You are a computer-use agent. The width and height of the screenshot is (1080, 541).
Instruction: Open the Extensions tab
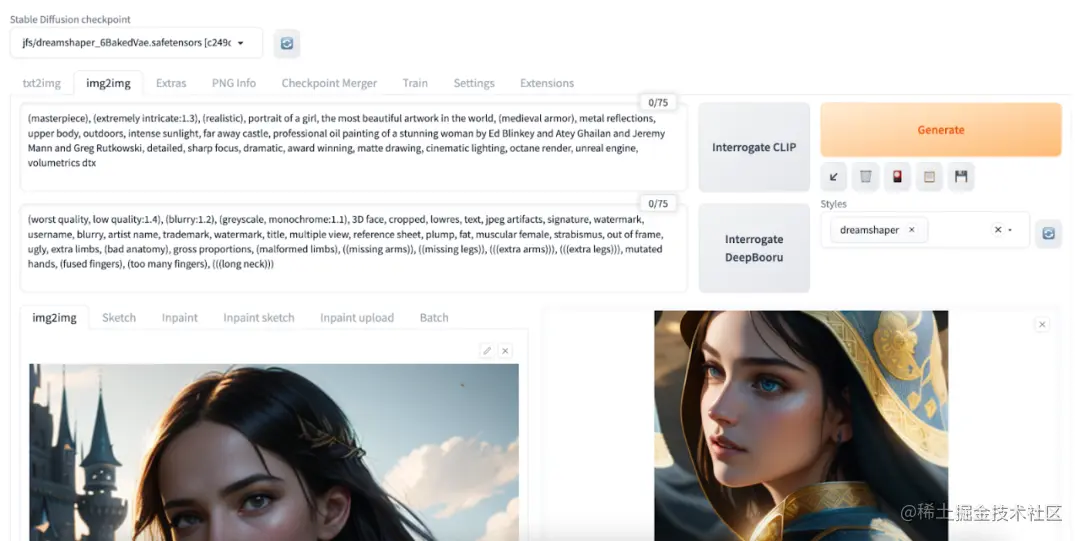coord(547,83)
